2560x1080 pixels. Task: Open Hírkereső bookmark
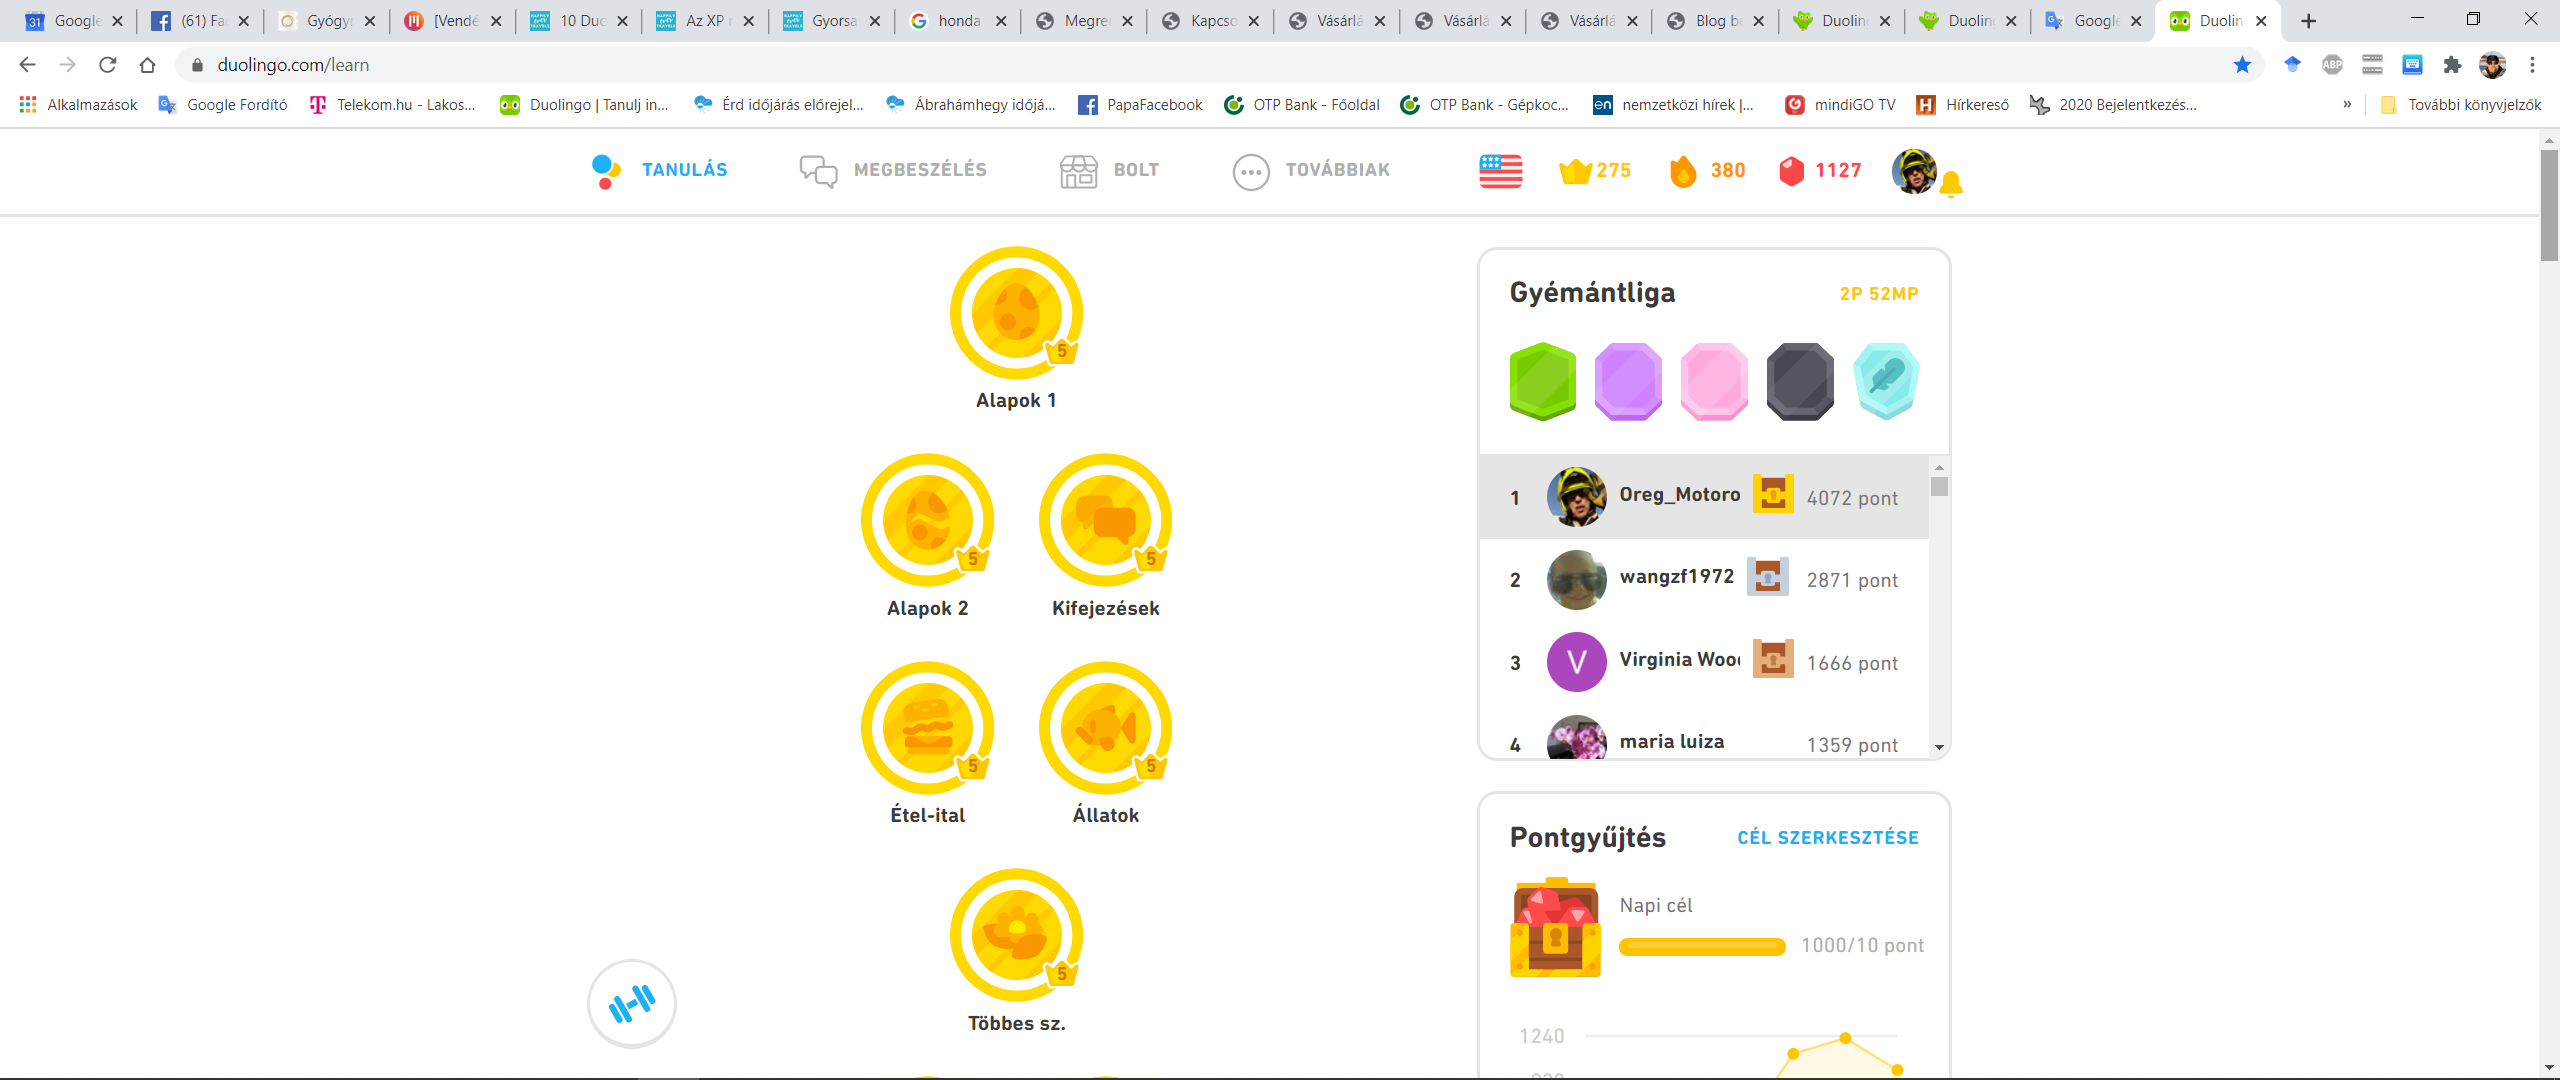click(x=1962, y=105)
